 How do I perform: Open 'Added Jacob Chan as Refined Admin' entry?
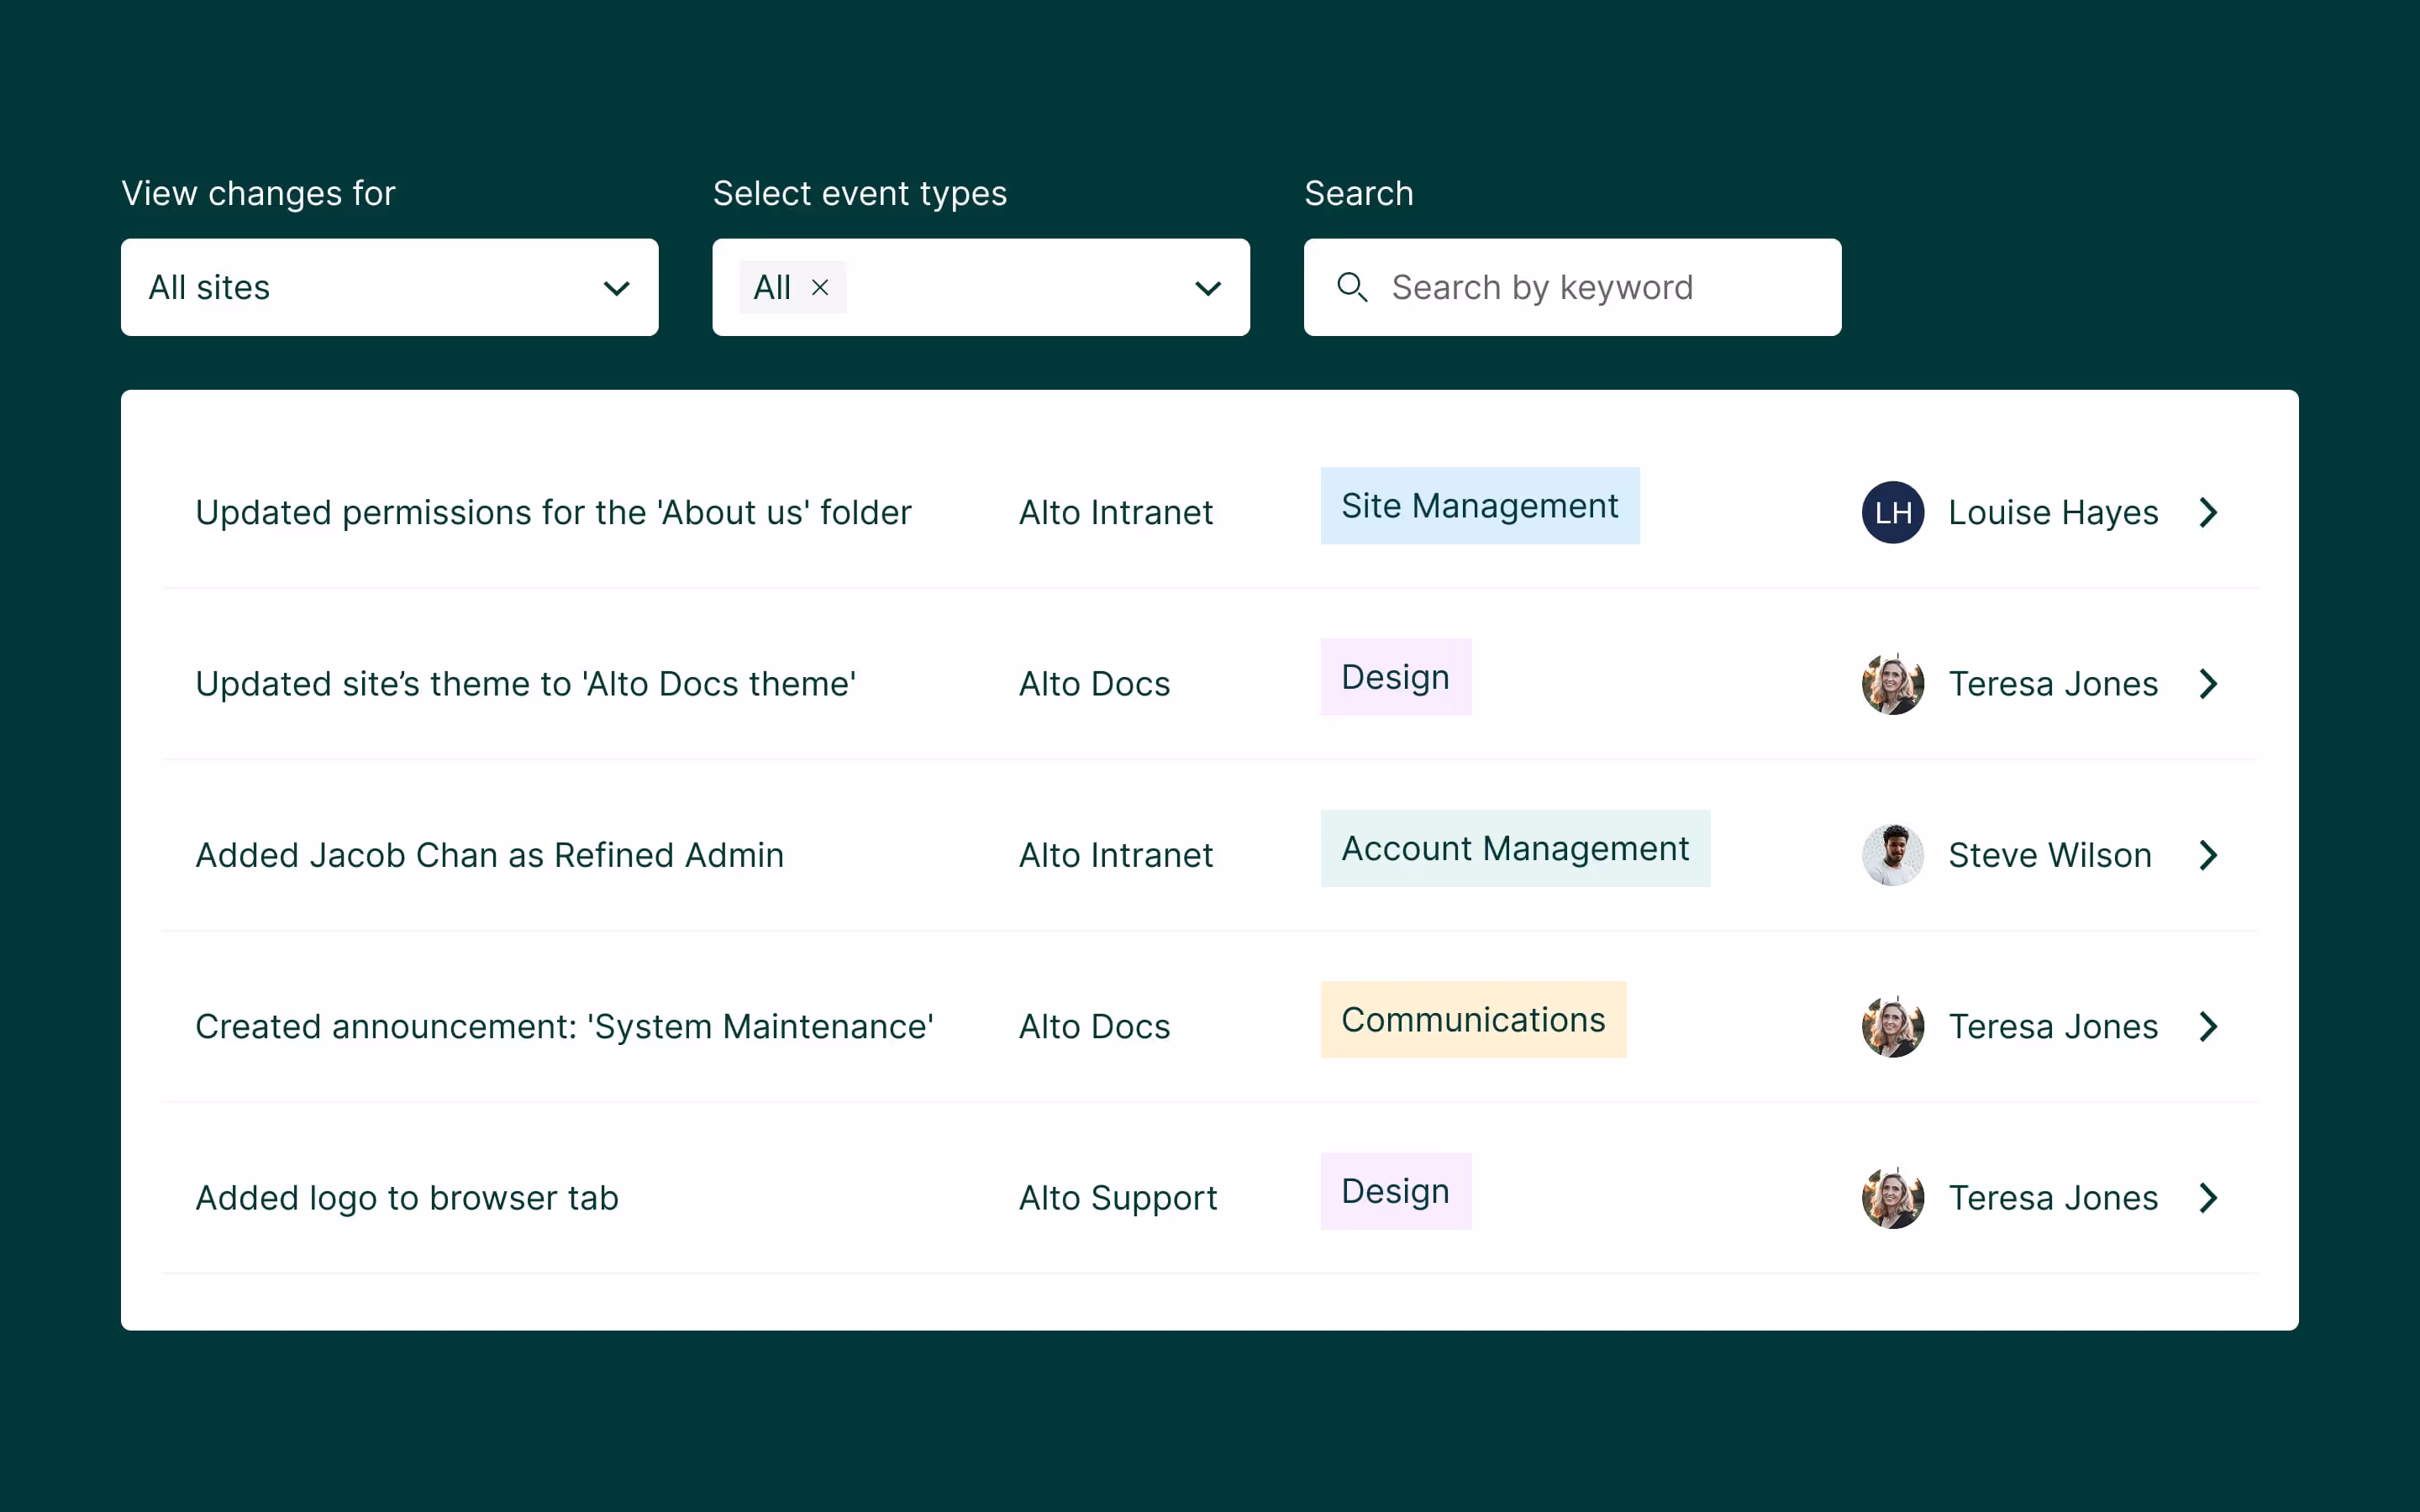pos(489,856)
